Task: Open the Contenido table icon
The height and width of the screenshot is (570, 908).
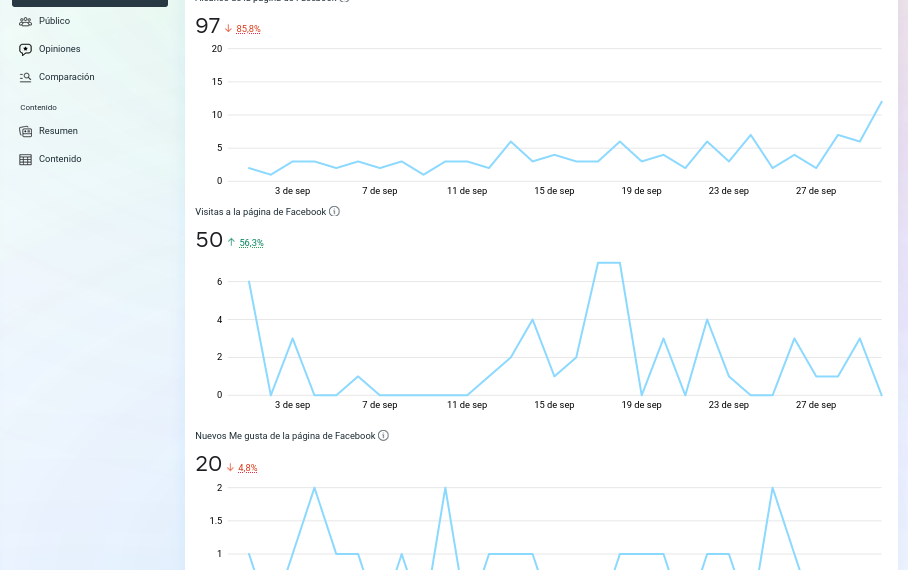Action: click(x=25, y=159)
